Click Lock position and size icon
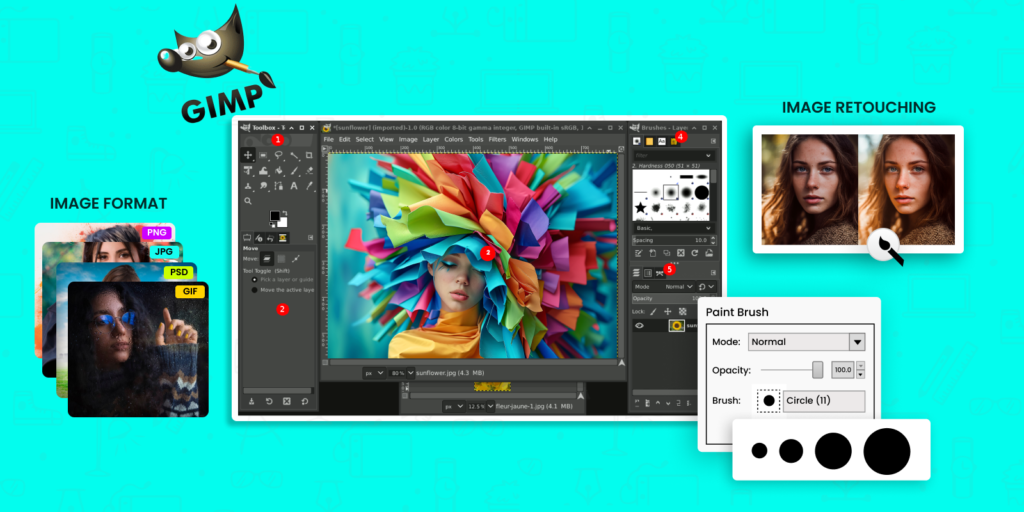 click(667, 312)
